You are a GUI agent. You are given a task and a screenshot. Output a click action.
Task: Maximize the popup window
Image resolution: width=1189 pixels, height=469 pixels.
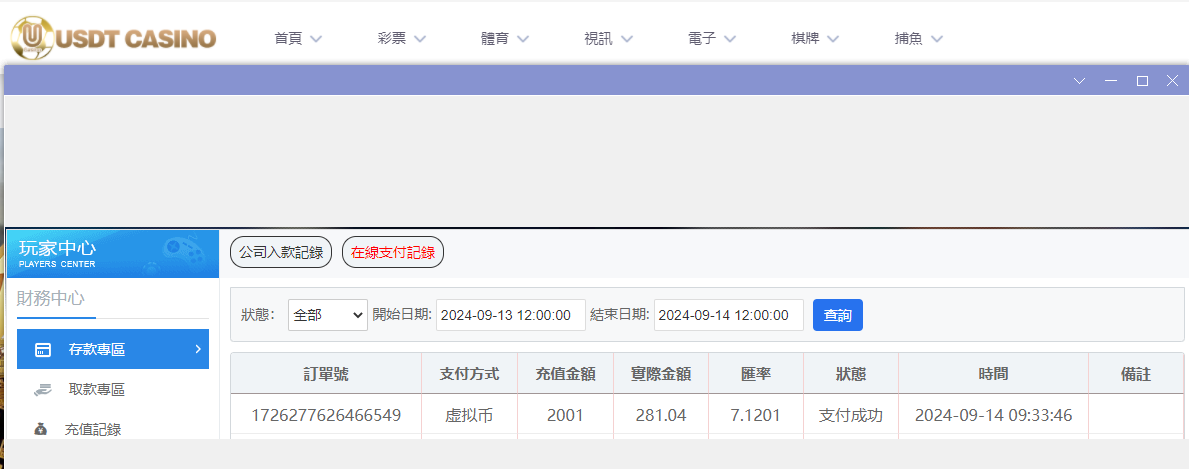point(1142,81)
